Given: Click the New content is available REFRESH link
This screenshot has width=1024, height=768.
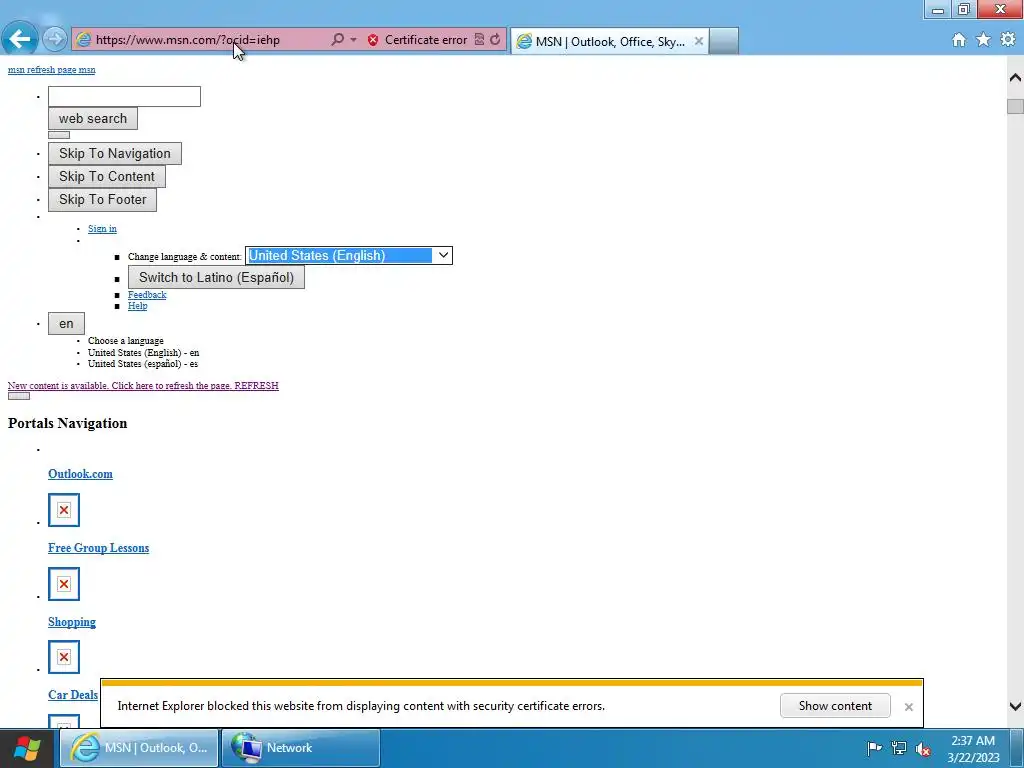Looking at the screenshot, I should 143,386.
